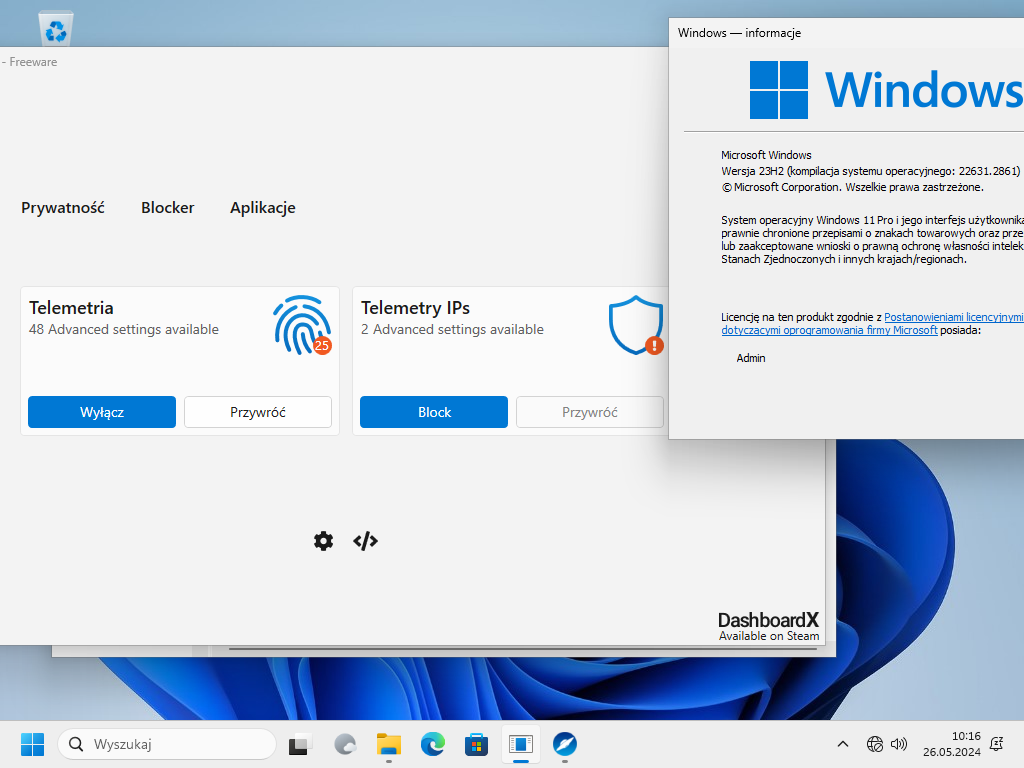Viewport: 1024px width, 768px height.
Task: Open the Windows Start menu
Action: pyautogui.click(x=32, y=744)
